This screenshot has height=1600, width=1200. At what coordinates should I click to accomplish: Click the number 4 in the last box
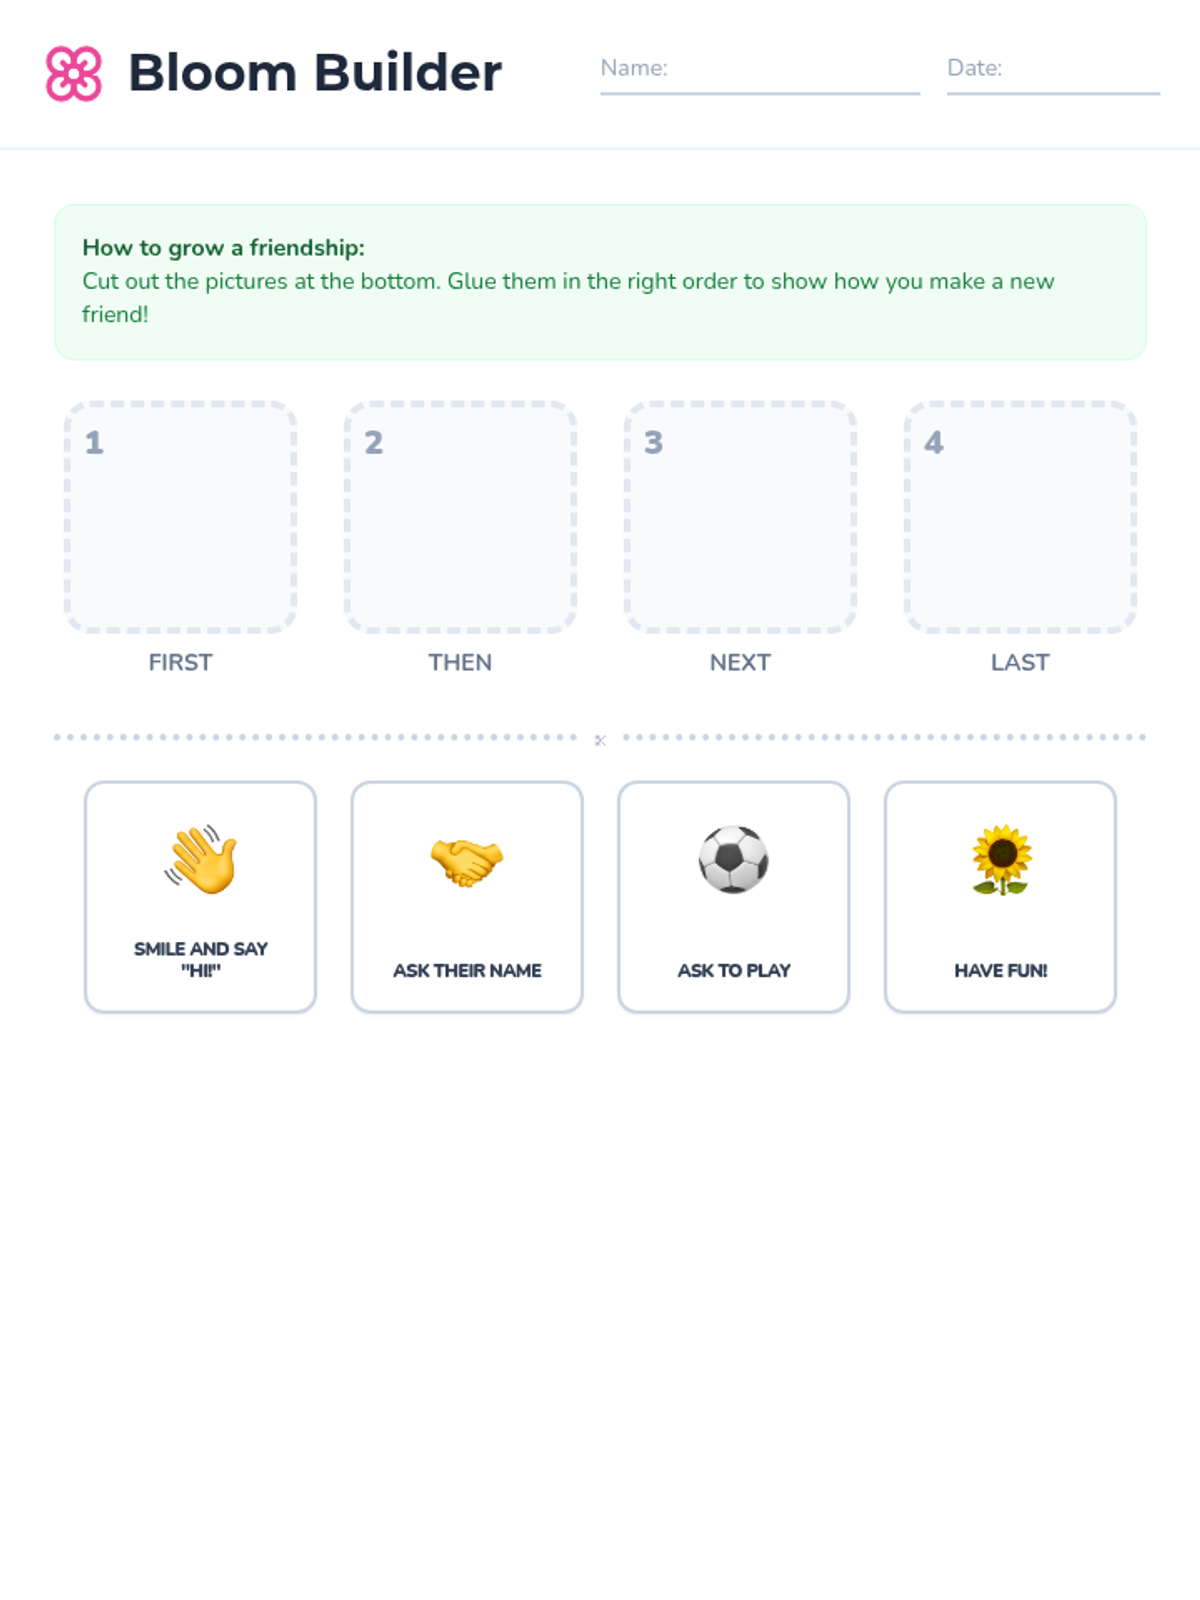coord(934,442)
